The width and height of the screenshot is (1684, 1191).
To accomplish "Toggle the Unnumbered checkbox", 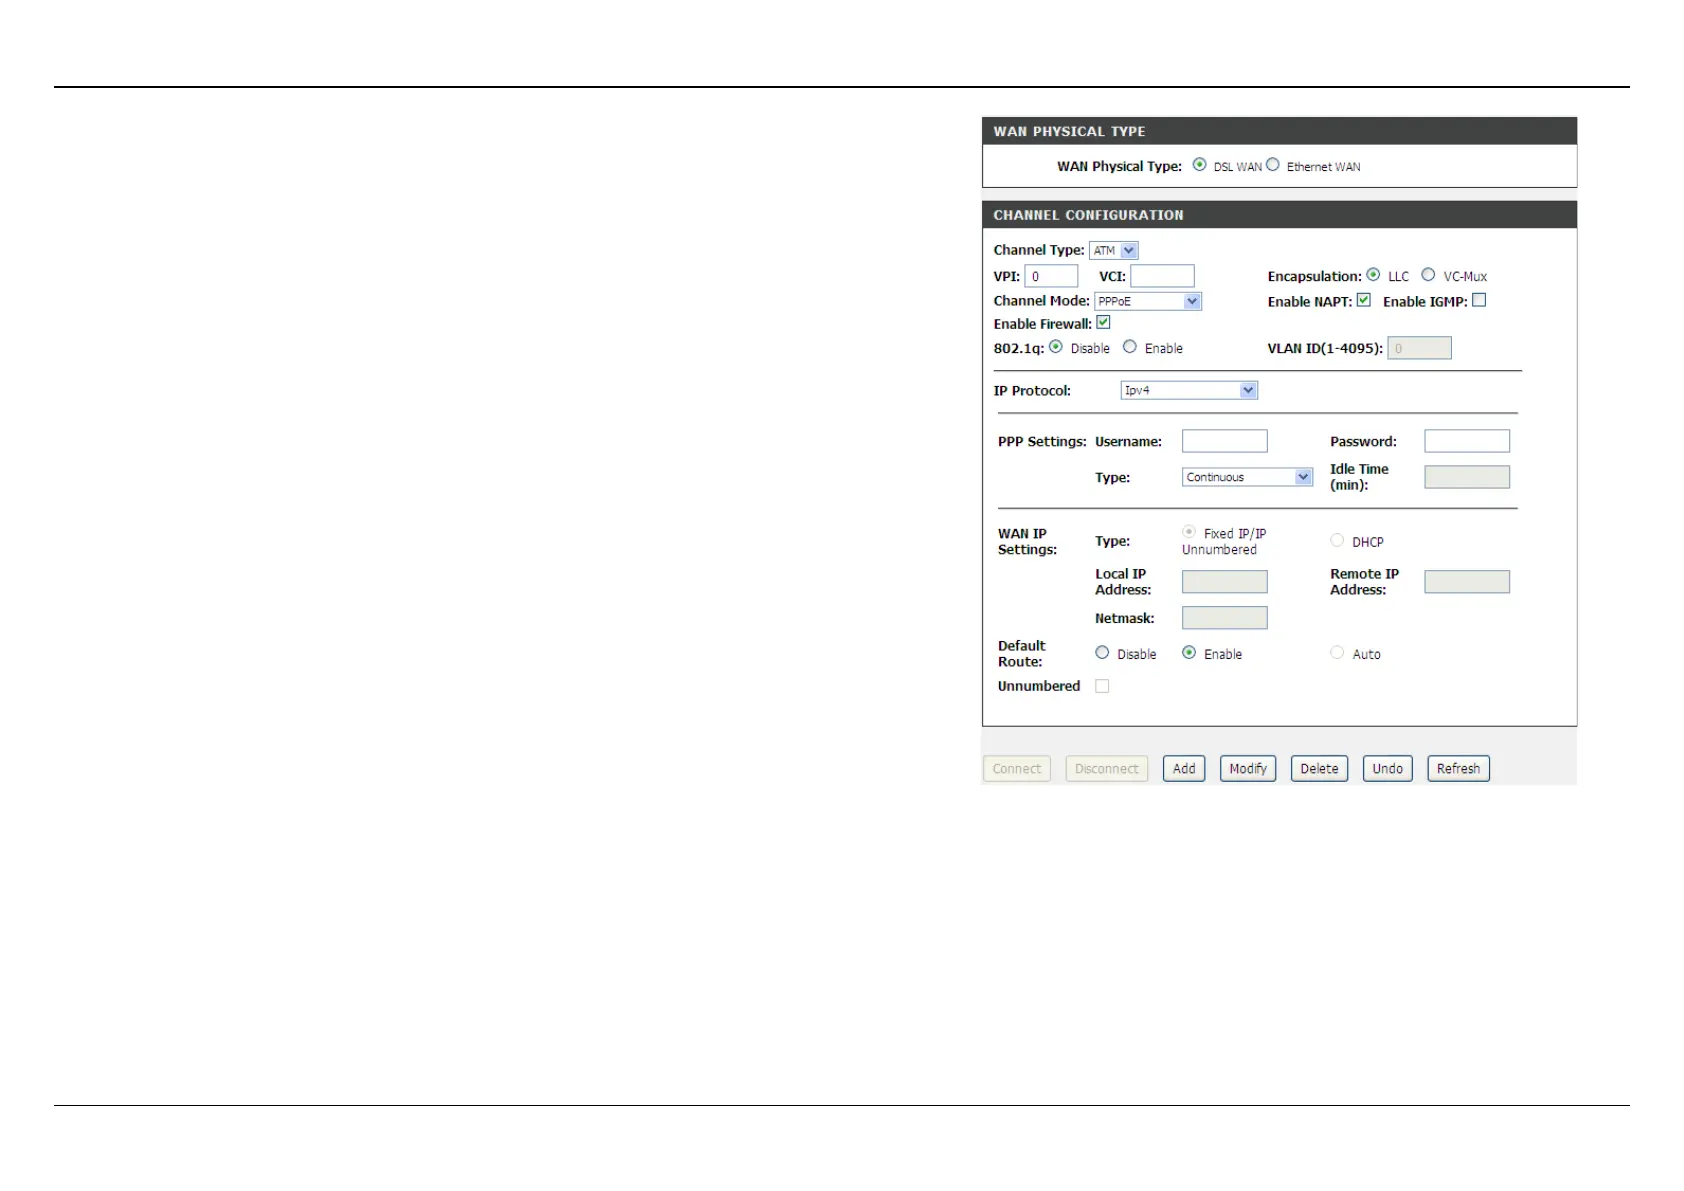I will pyautogui.click(x=1102, y=686).
